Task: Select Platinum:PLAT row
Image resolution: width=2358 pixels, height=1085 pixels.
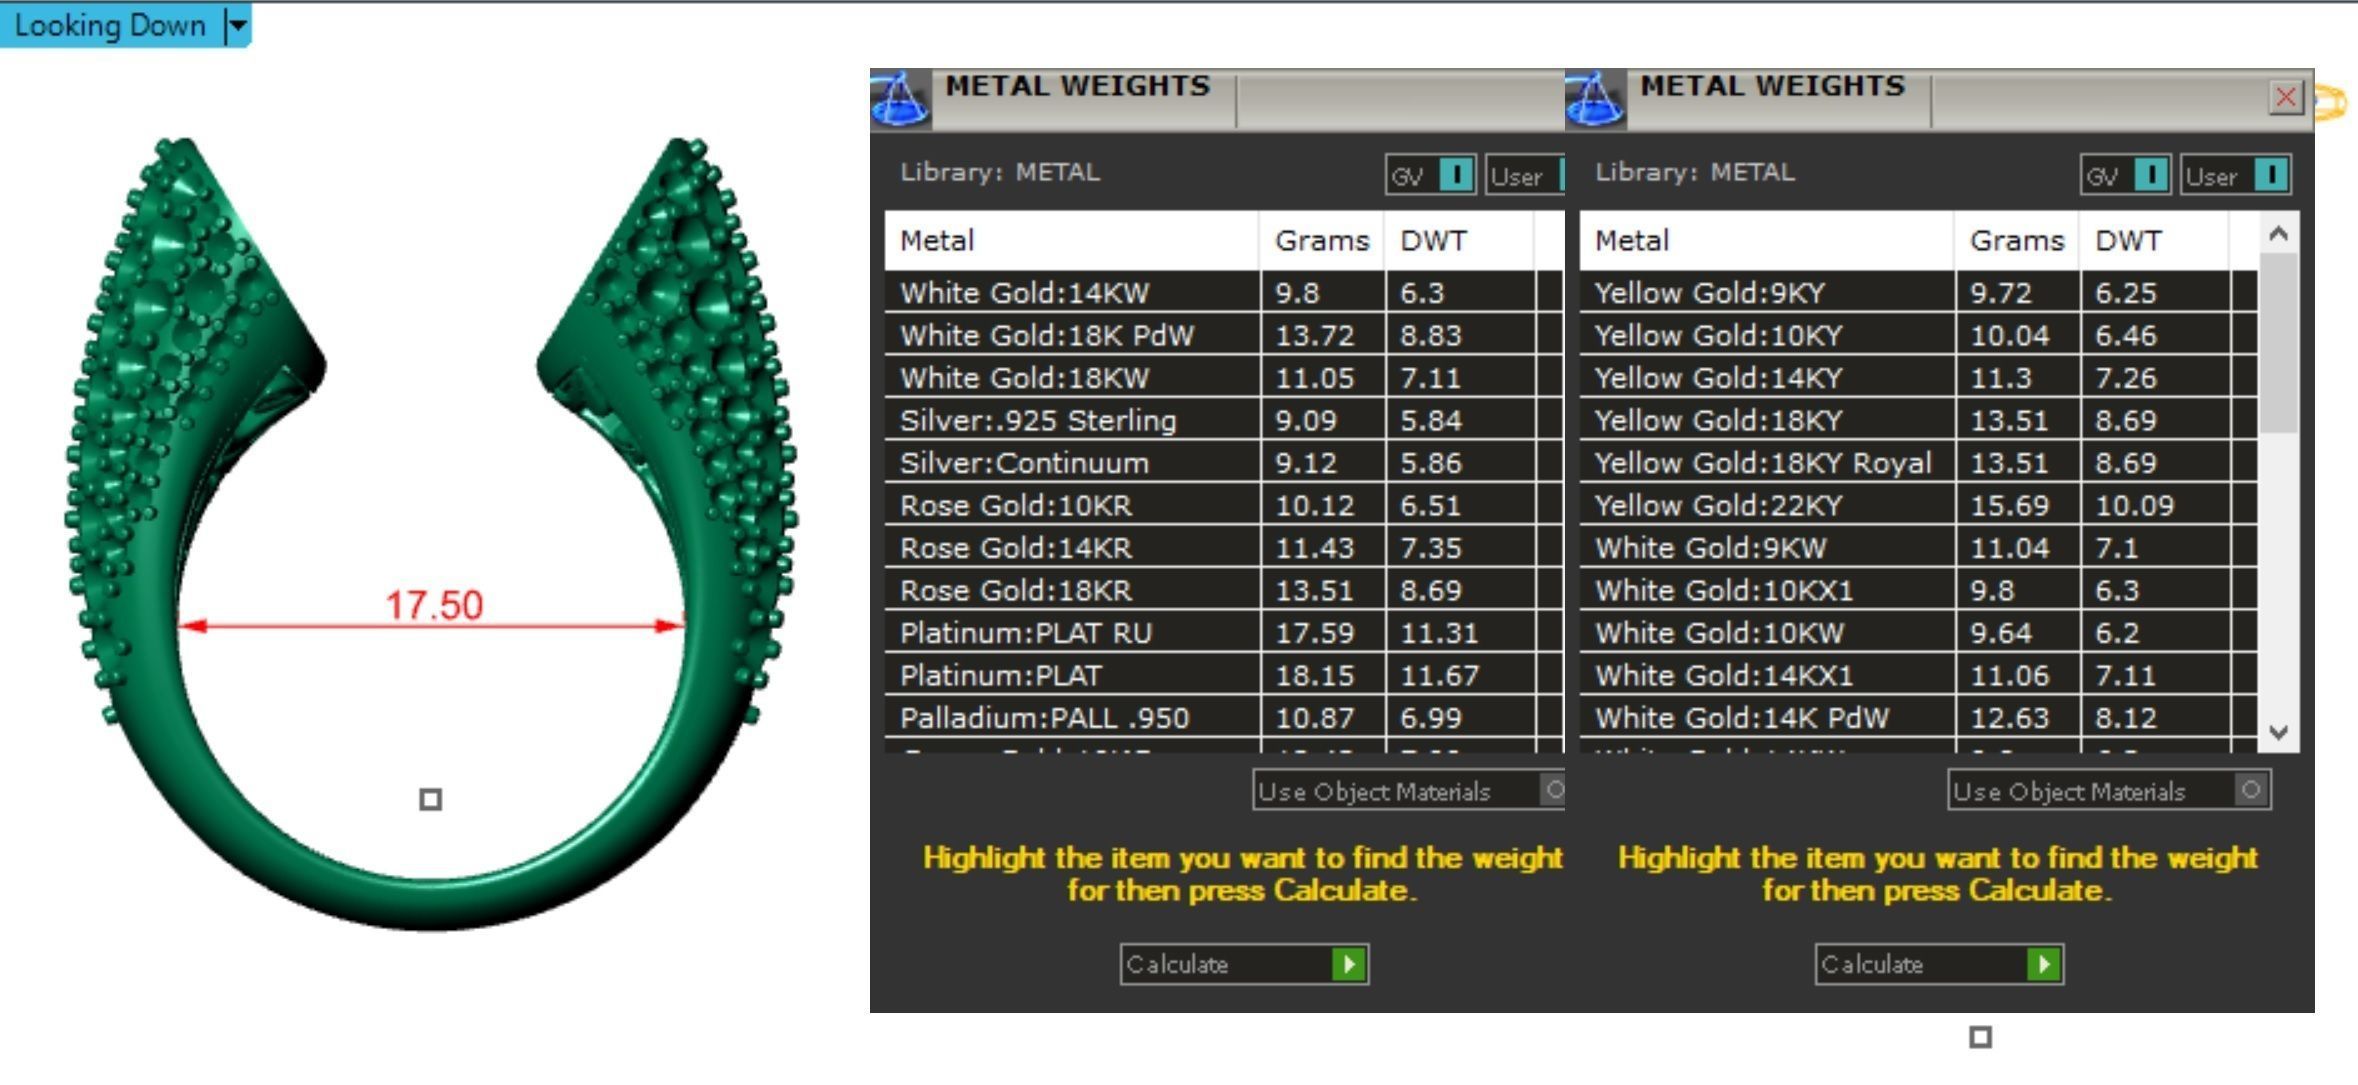Action: (1224, 675)
